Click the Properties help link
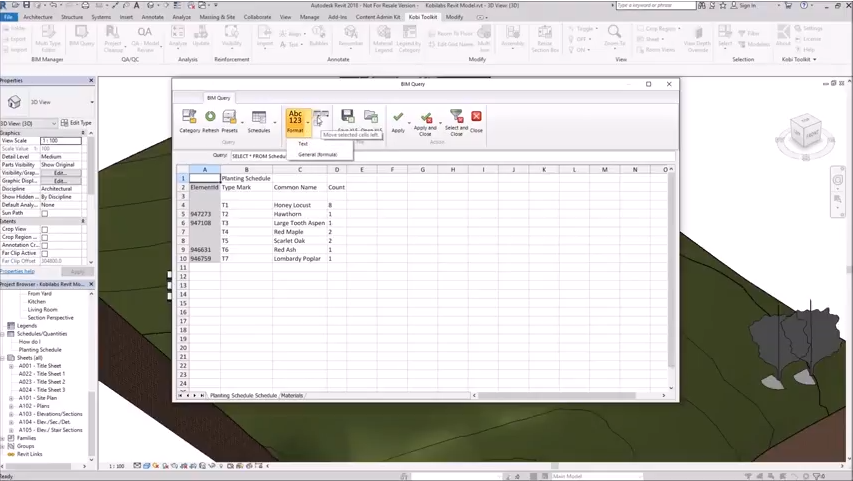The image size is (853, 481). click(17, 271)
